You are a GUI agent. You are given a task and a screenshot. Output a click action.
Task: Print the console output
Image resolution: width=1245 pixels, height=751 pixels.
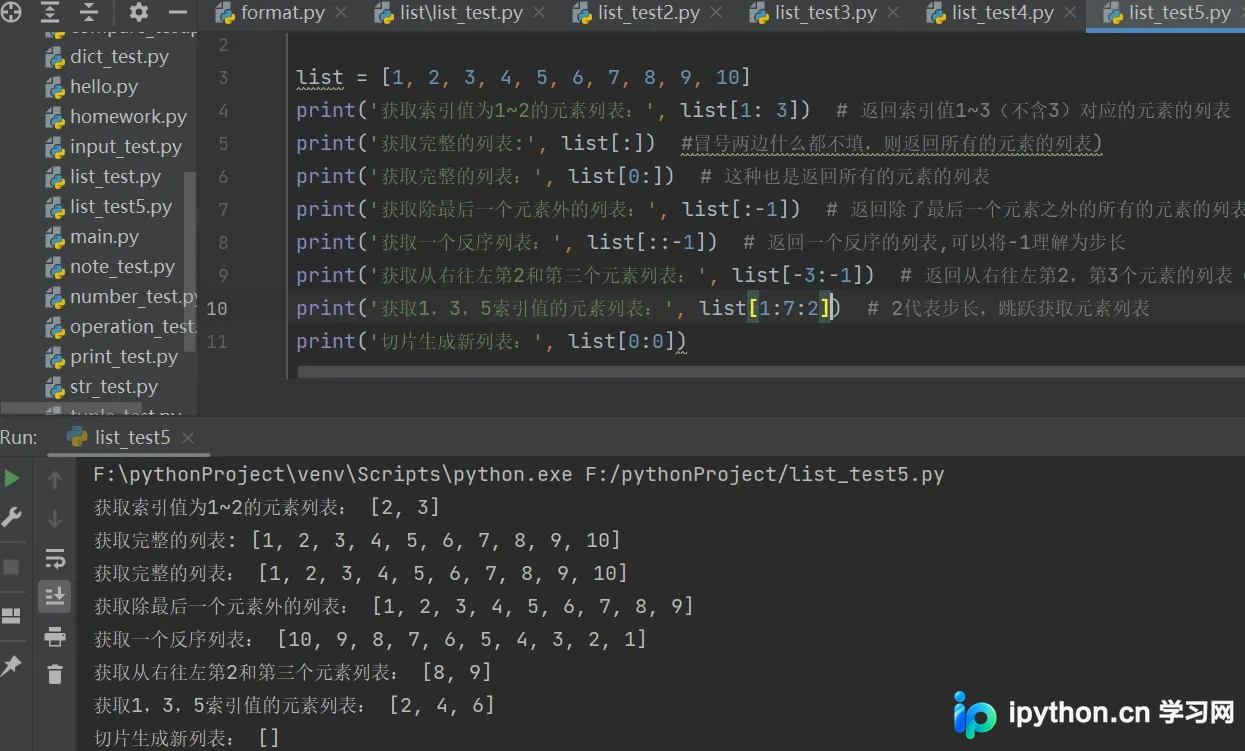(55, 637)
